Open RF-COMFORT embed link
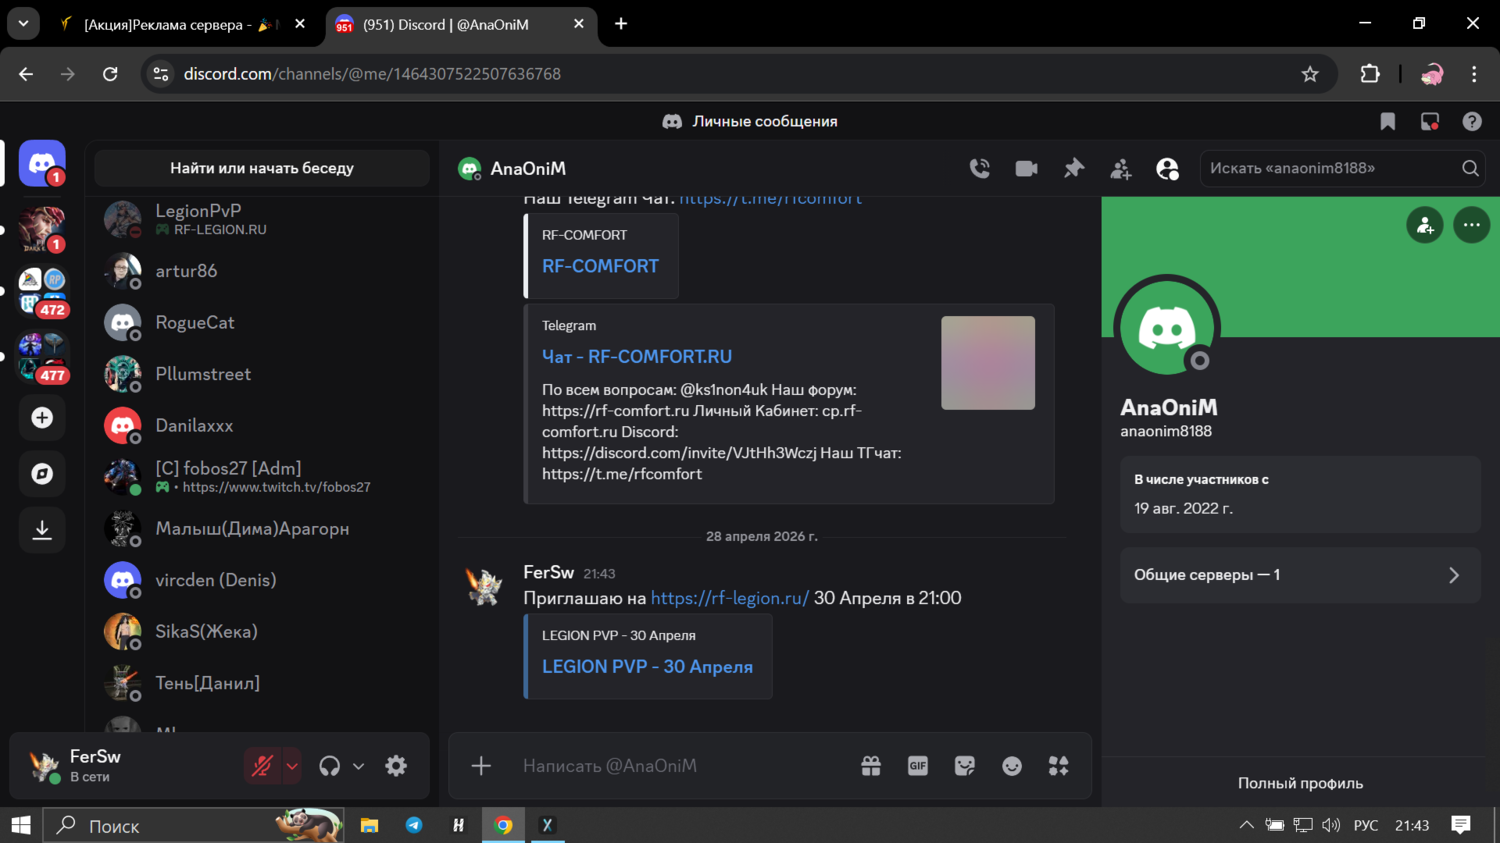The height and width of the screenshot is (843, 1500). pyautogui.click(x=600, y=266)
